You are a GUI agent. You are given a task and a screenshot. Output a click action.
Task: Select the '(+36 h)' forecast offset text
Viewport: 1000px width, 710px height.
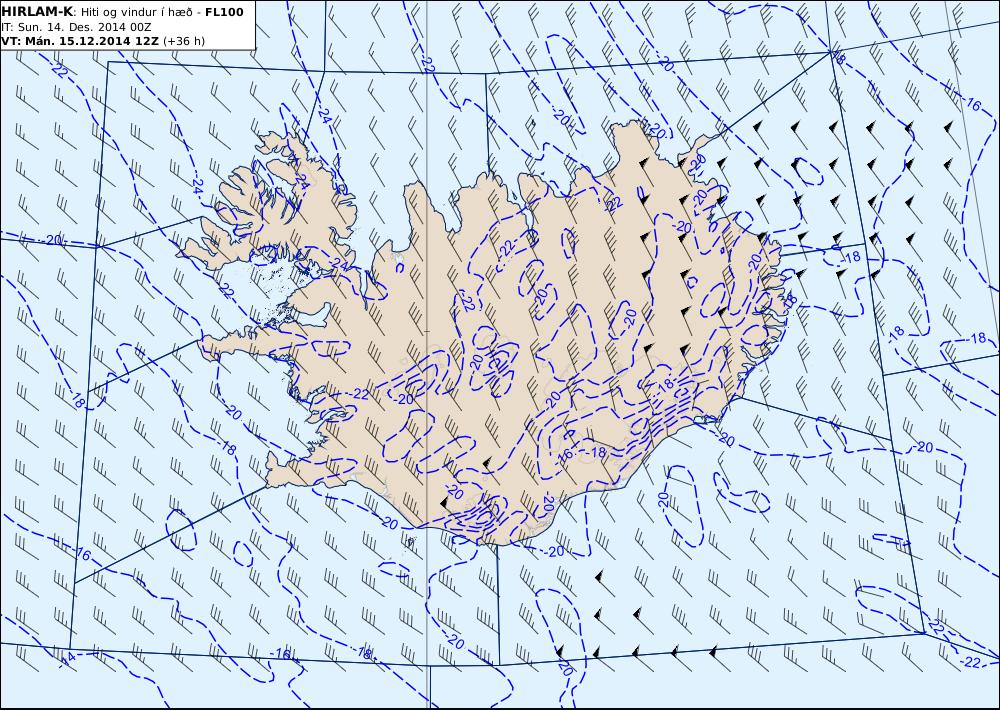click(184, 41)
